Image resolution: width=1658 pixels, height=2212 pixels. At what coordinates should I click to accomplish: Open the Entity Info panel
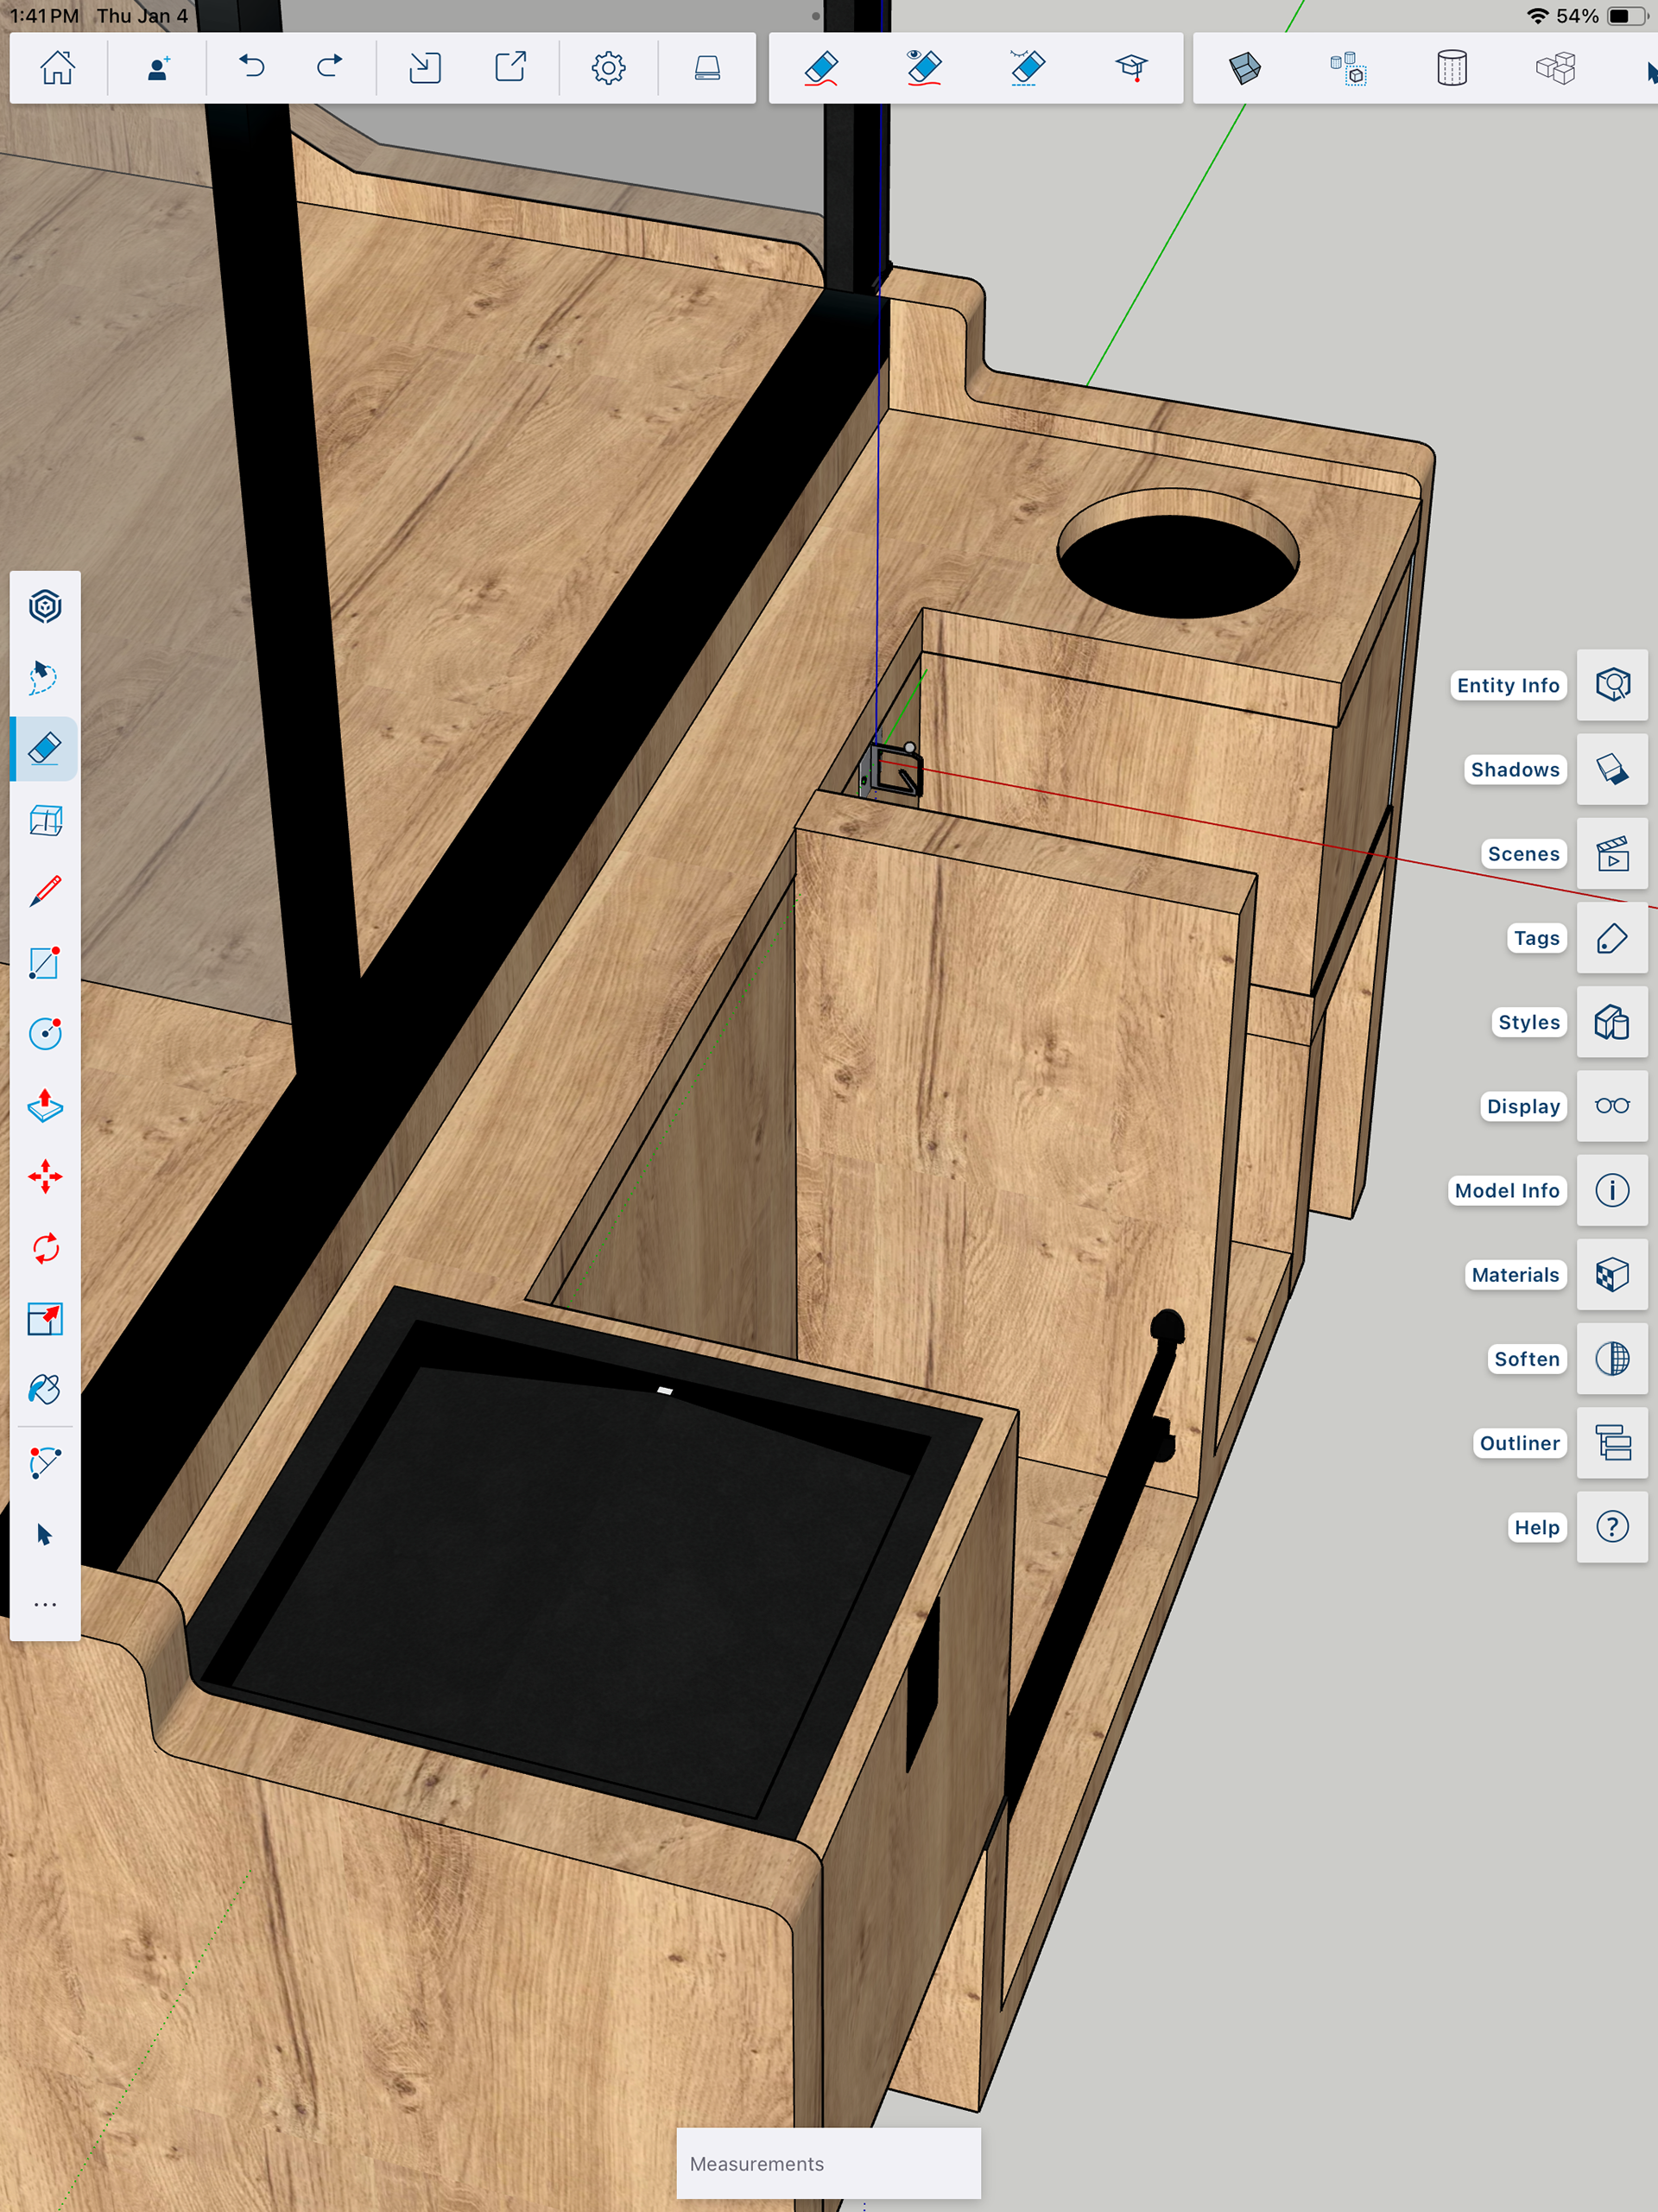1612,685
